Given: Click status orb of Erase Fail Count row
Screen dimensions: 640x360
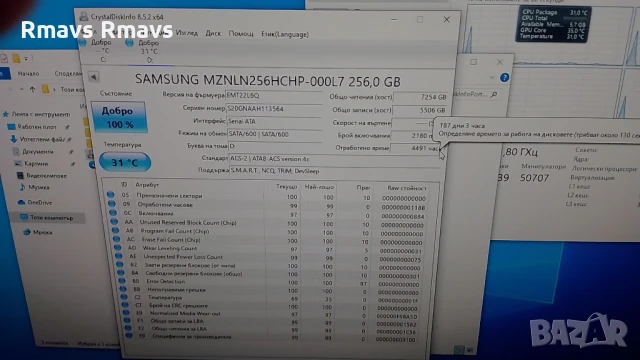Looking at the screenshot, I should 116,239.
